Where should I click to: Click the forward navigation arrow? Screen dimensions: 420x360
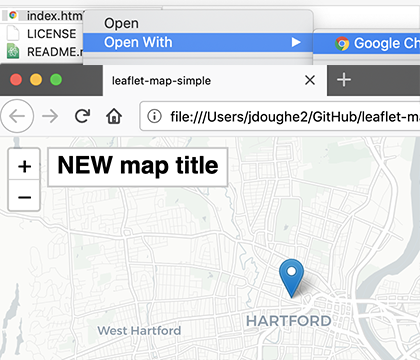point(50,116)
